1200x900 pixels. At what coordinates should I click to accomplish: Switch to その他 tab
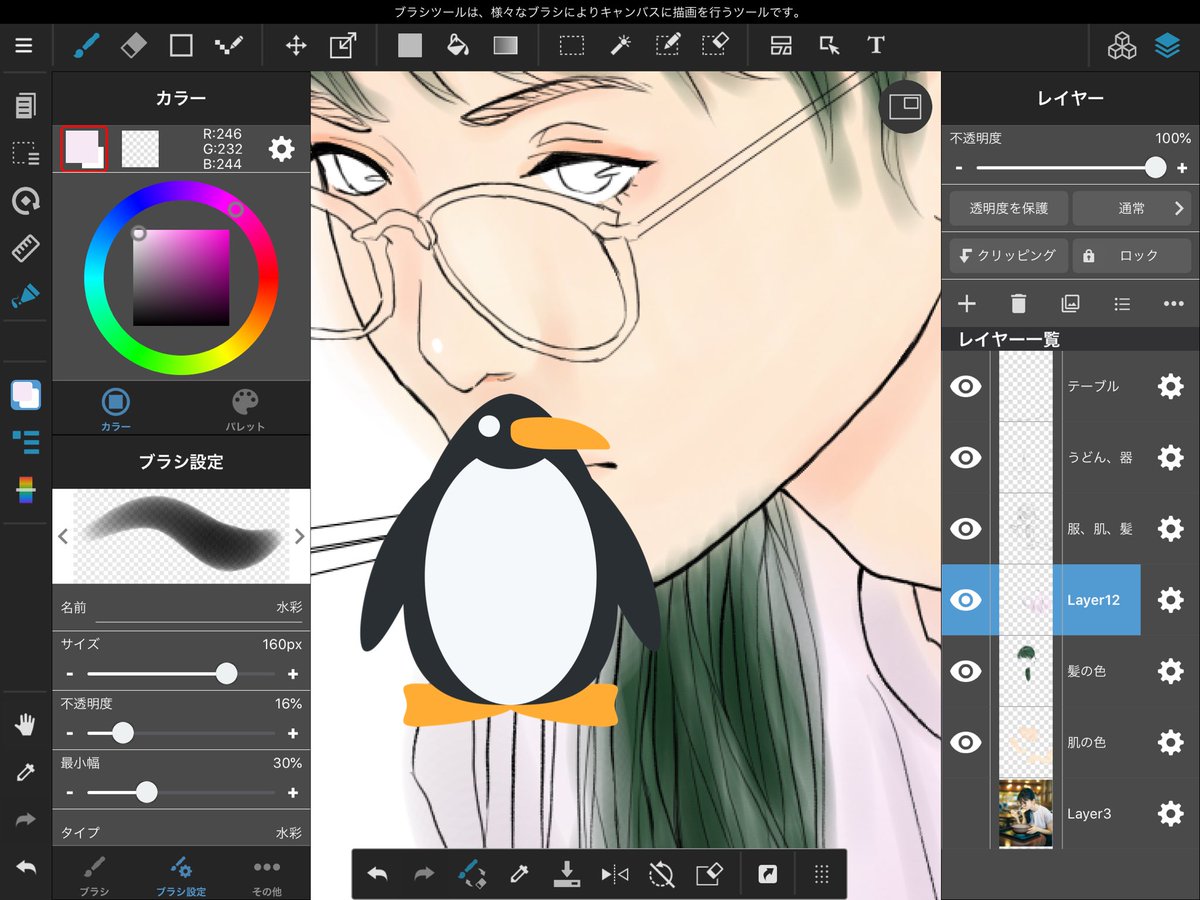pos(267,875)
